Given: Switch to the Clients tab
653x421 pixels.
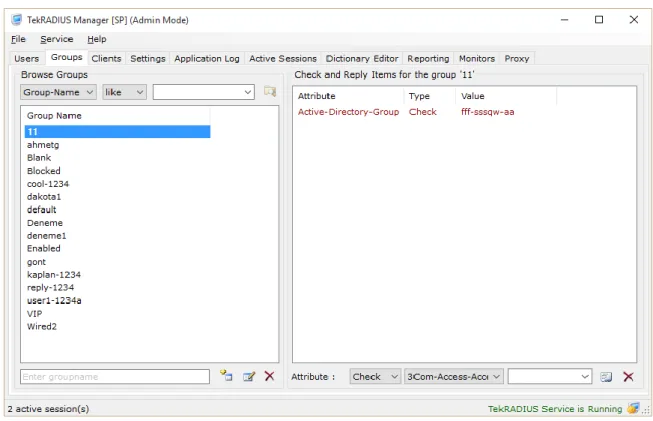Looking at the screenshot, I should 106,59.
